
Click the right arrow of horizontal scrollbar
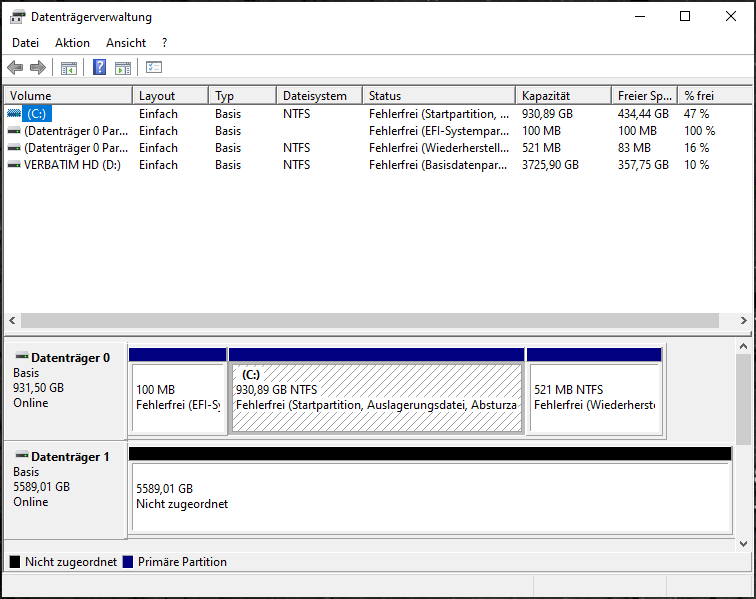click(x=743, y=320)
